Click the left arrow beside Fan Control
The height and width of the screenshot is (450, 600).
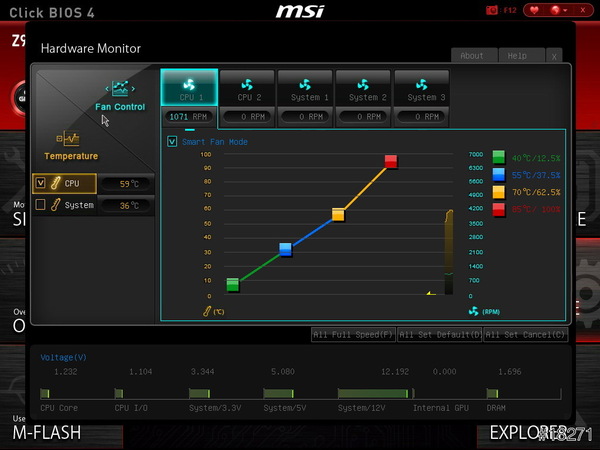(107, 89)
